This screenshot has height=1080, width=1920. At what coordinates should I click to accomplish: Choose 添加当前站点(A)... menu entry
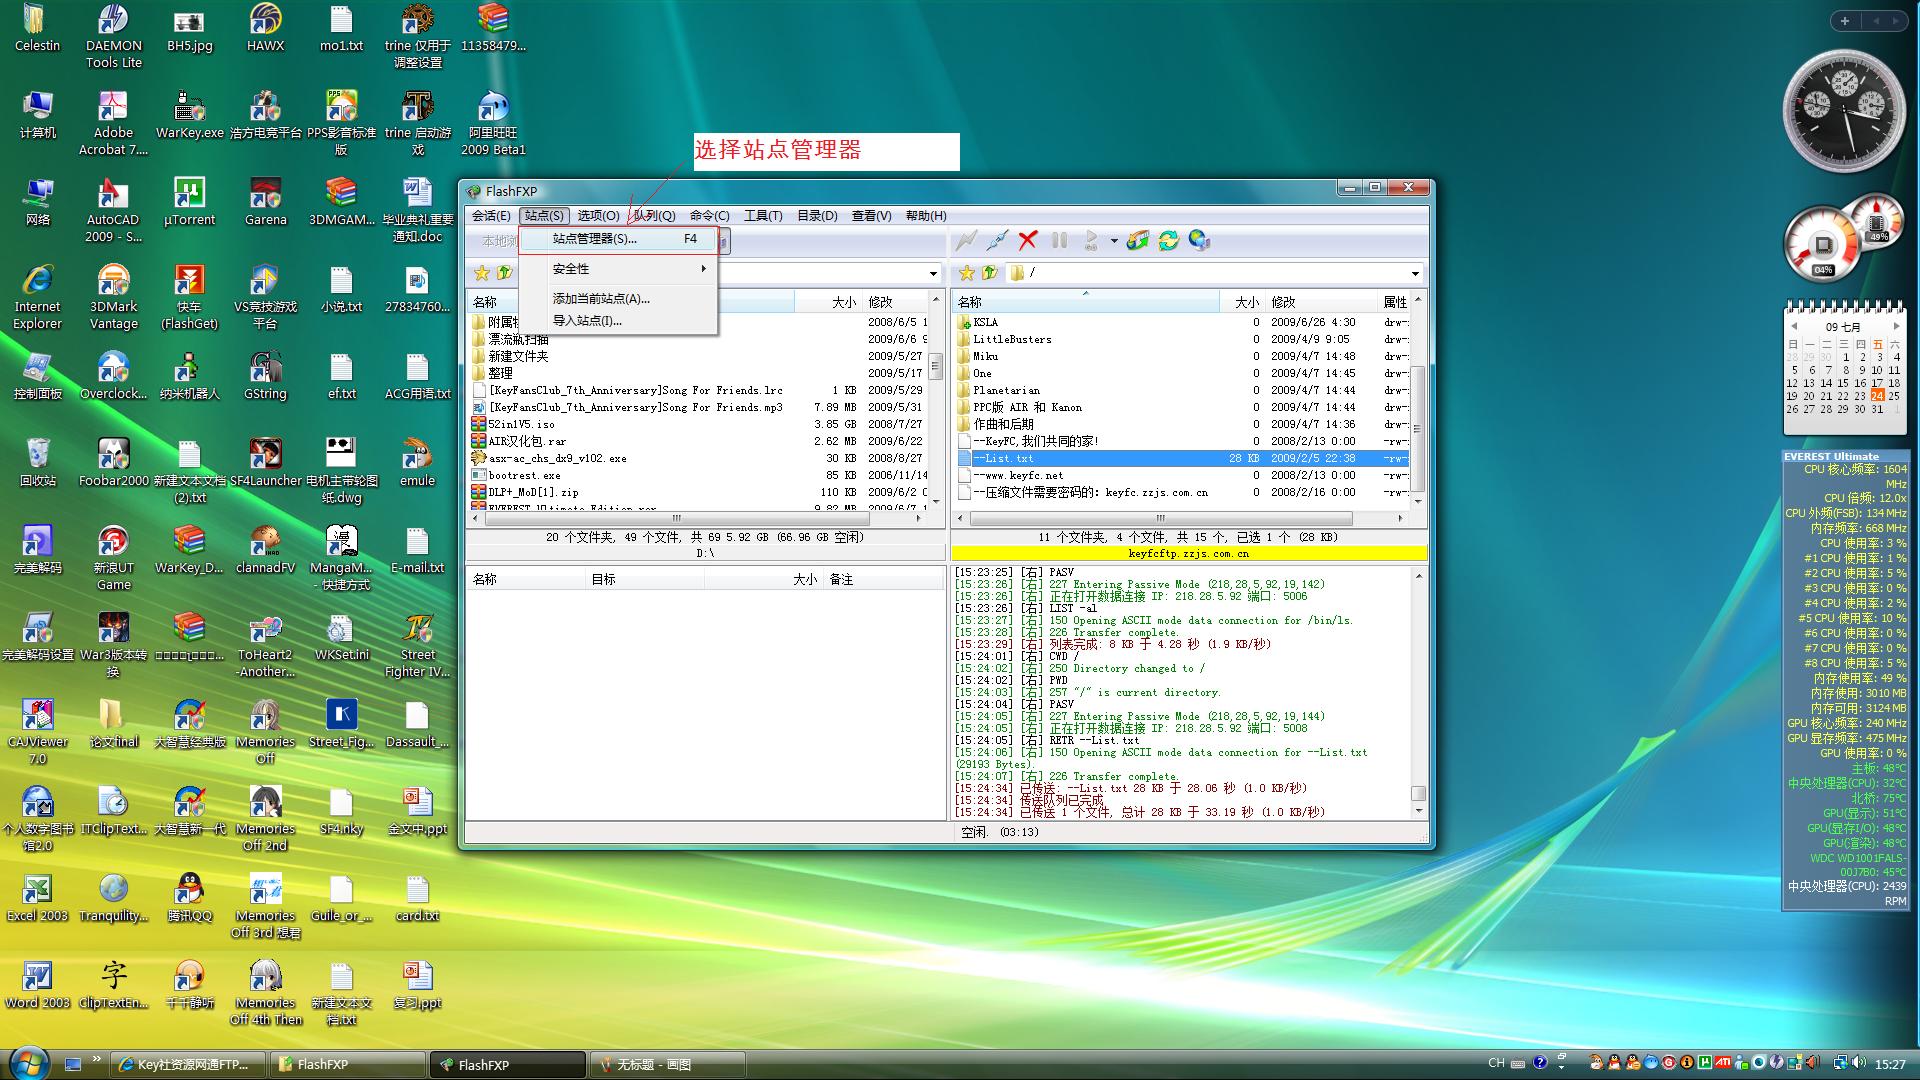(618, 299)
